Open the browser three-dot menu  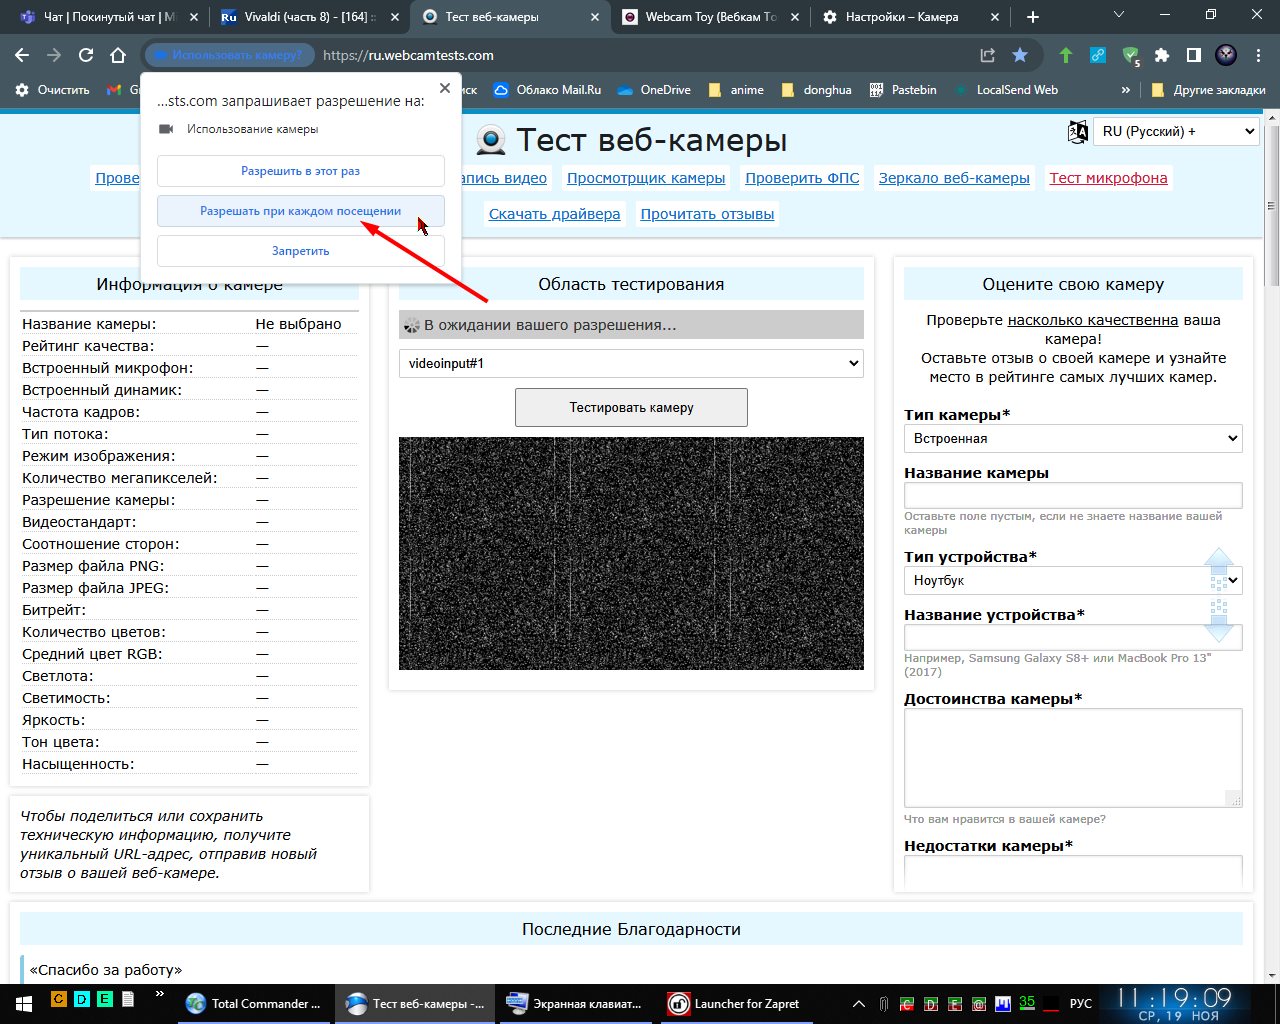pos(1258,55)
